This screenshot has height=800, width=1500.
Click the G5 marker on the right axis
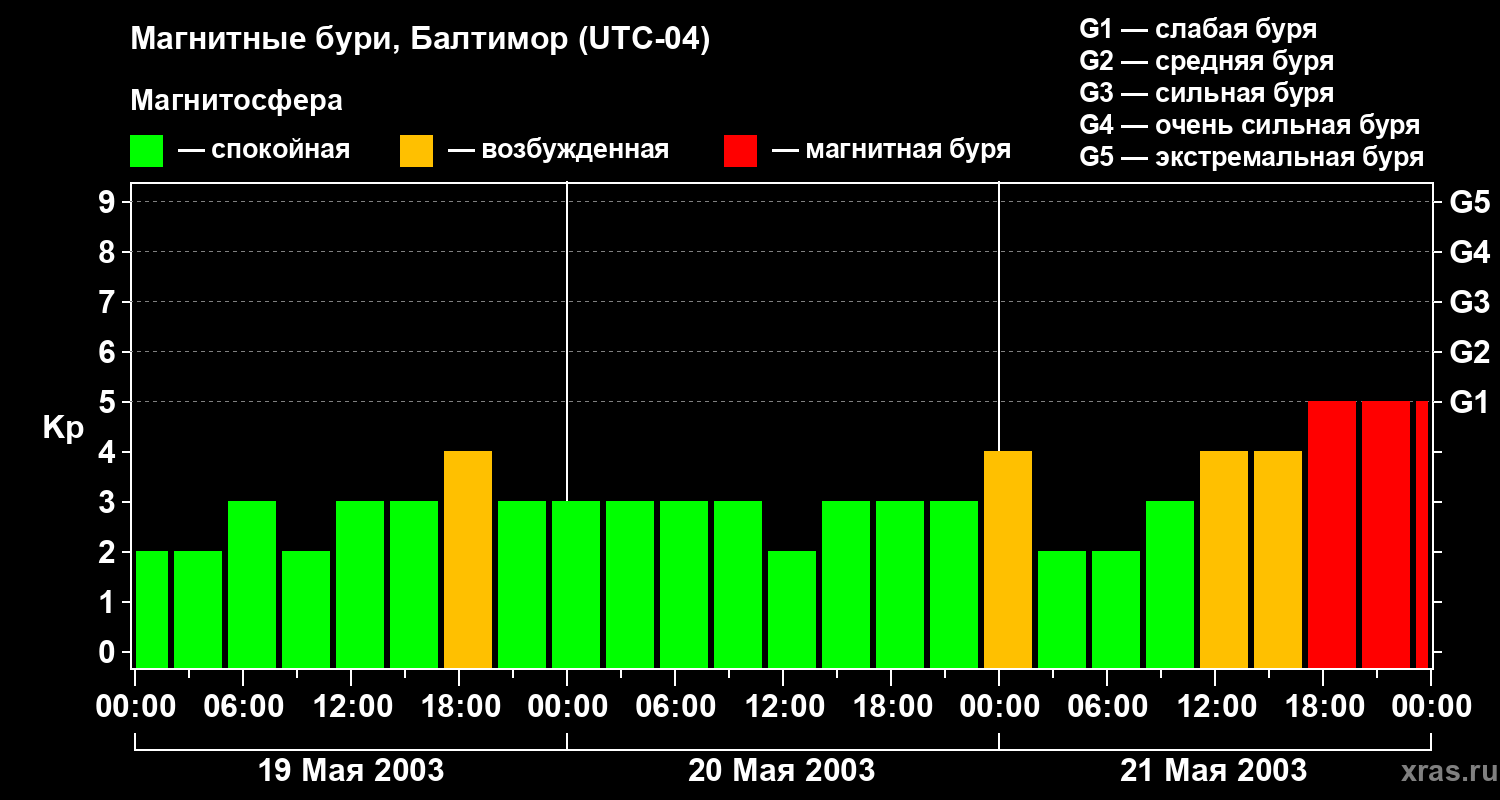[1469, 203]
